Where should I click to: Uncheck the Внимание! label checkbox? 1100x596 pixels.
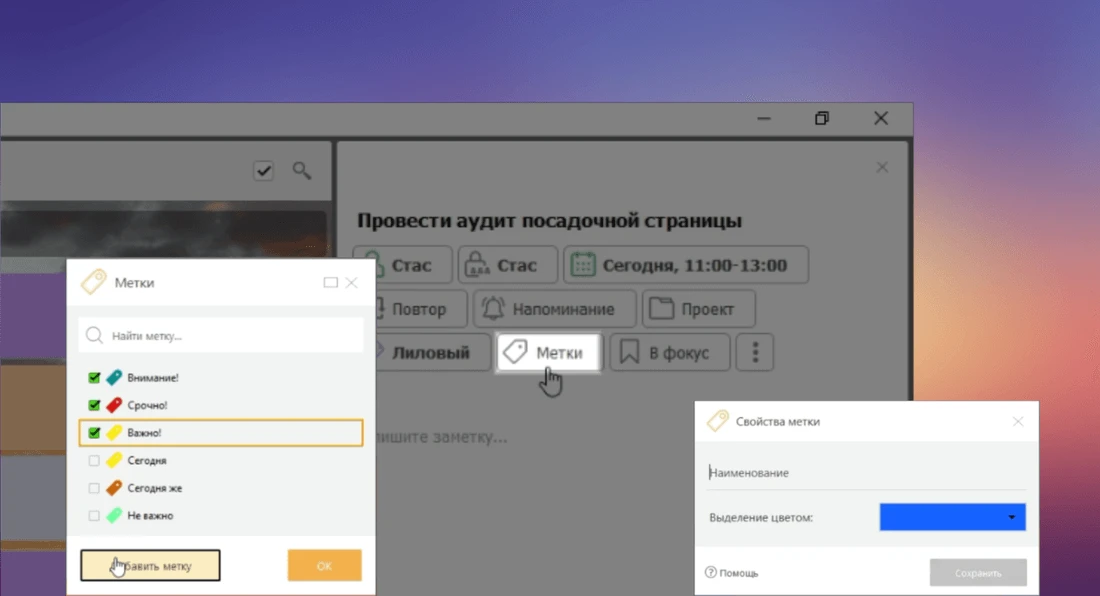(x=94, y=378)
